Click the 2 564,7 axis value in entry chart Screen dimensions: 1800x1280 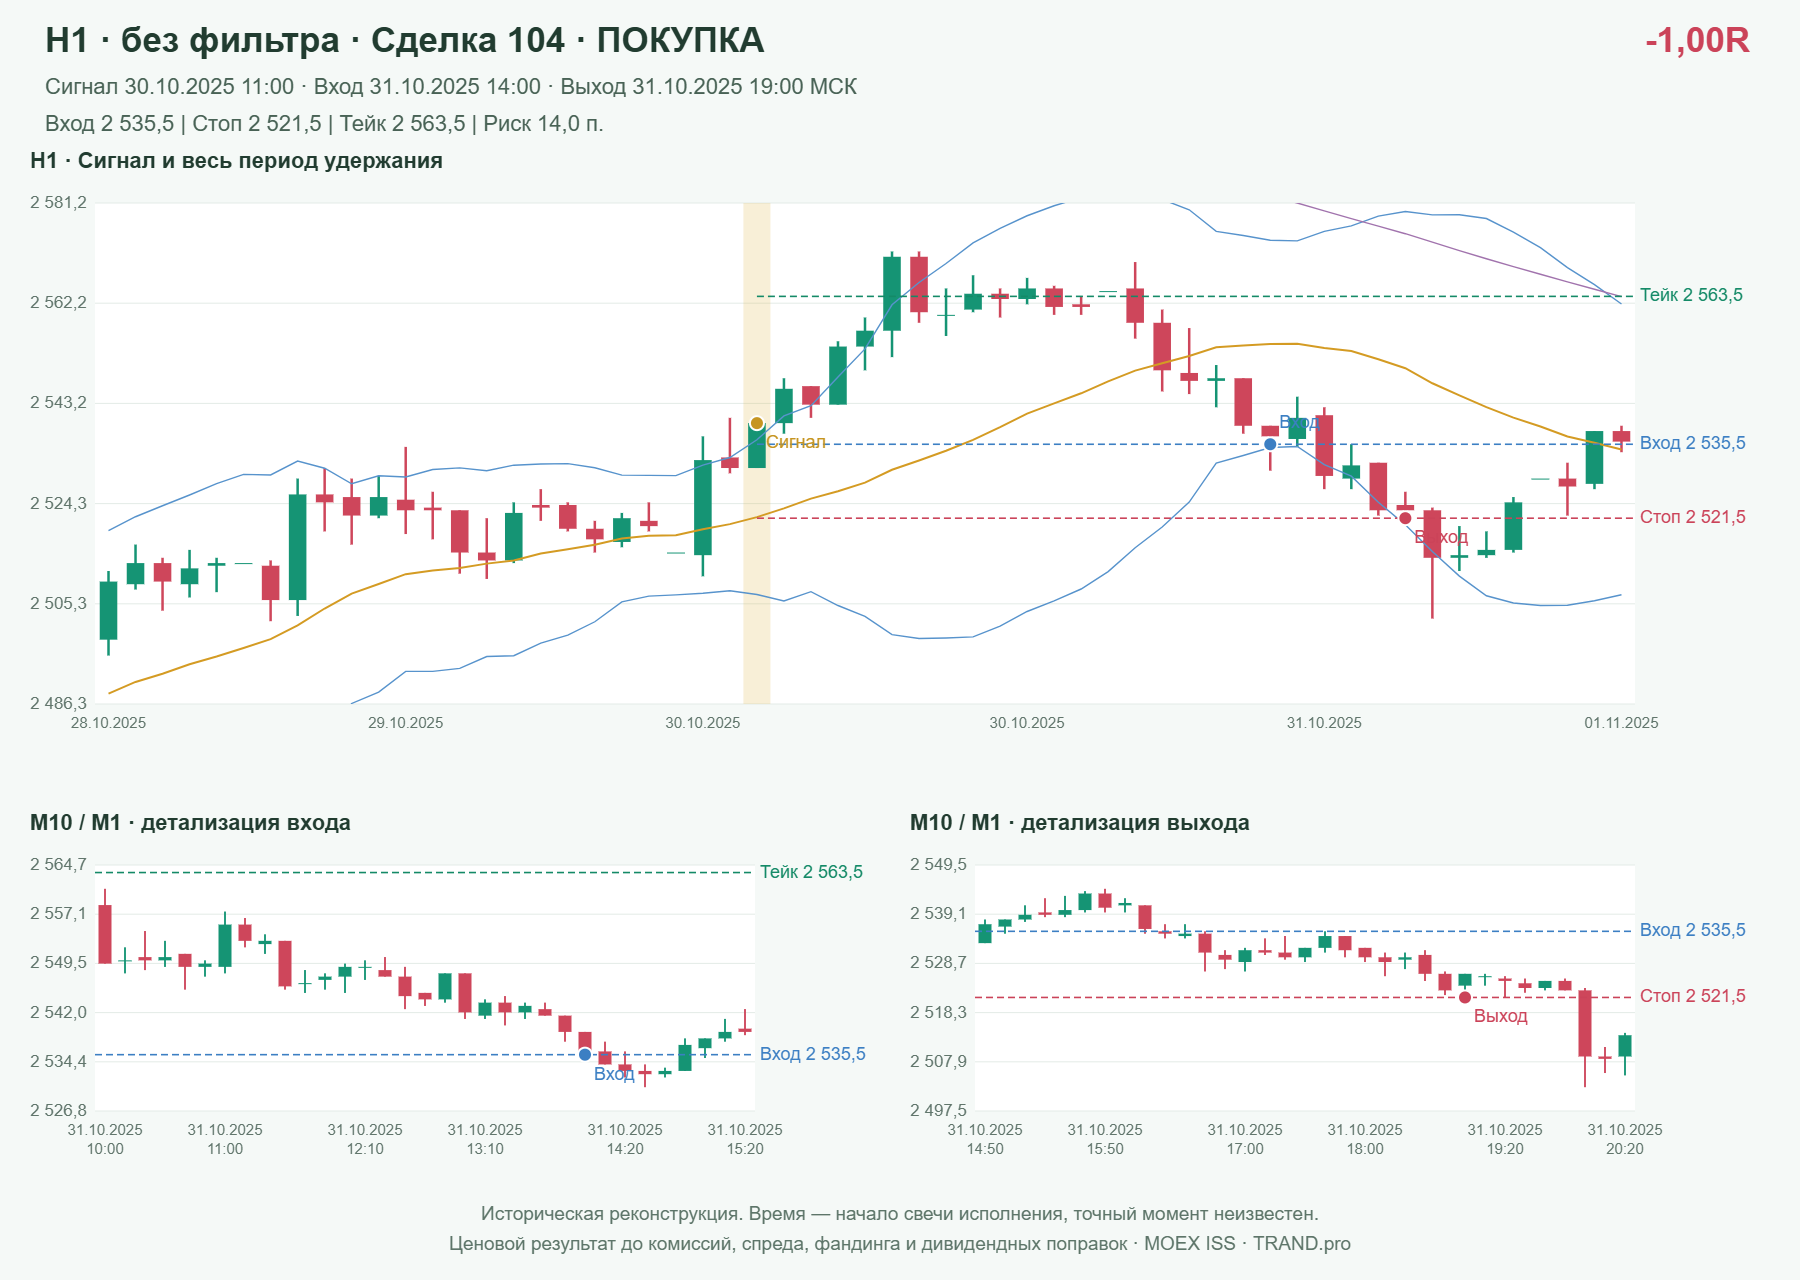(x=58, y=865)
